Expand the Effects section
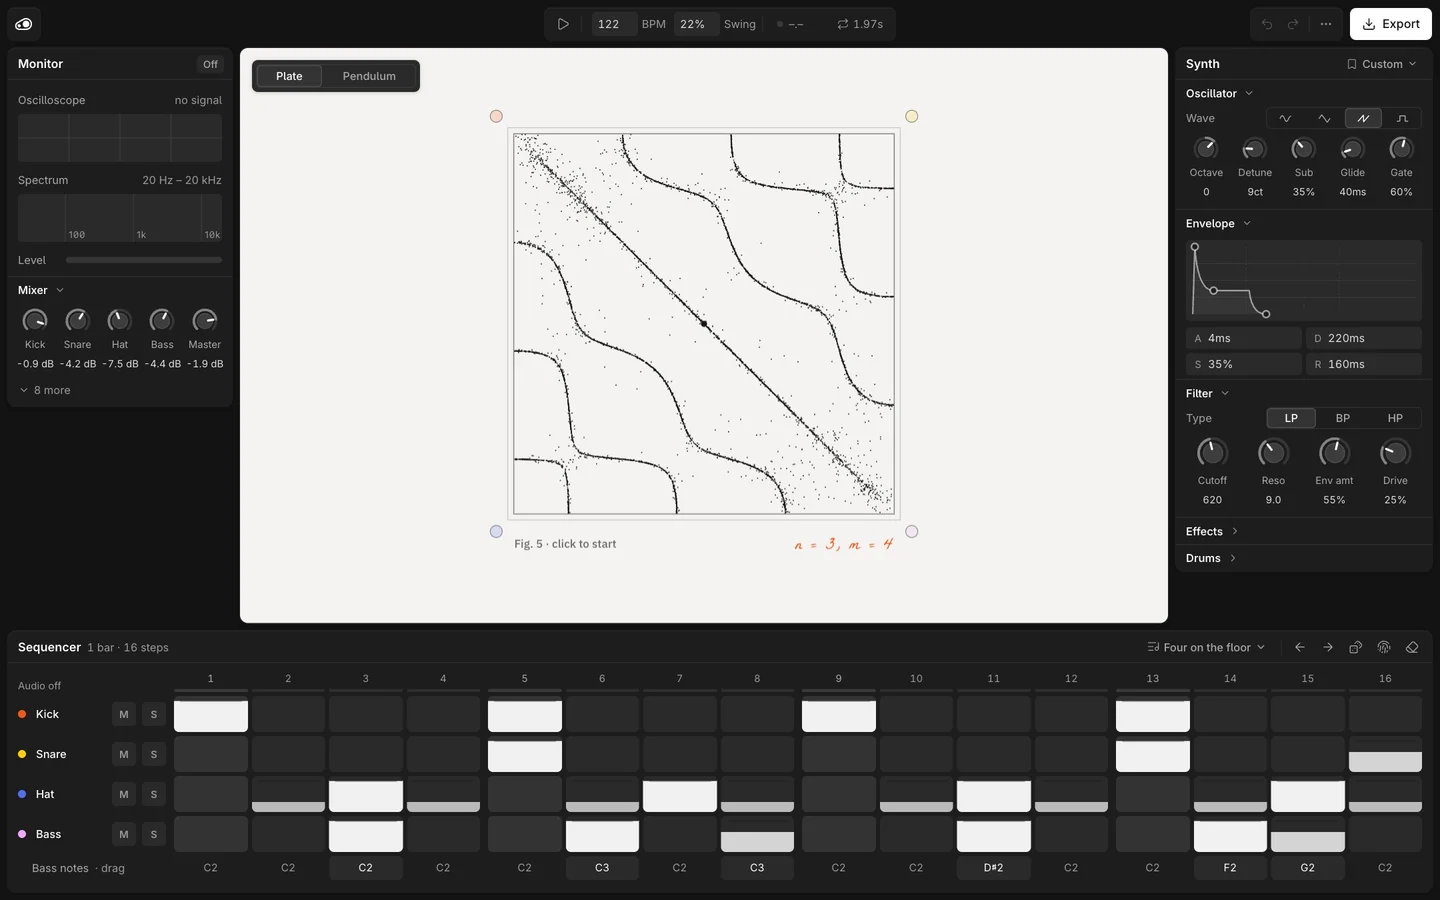 click(1212, 531)
